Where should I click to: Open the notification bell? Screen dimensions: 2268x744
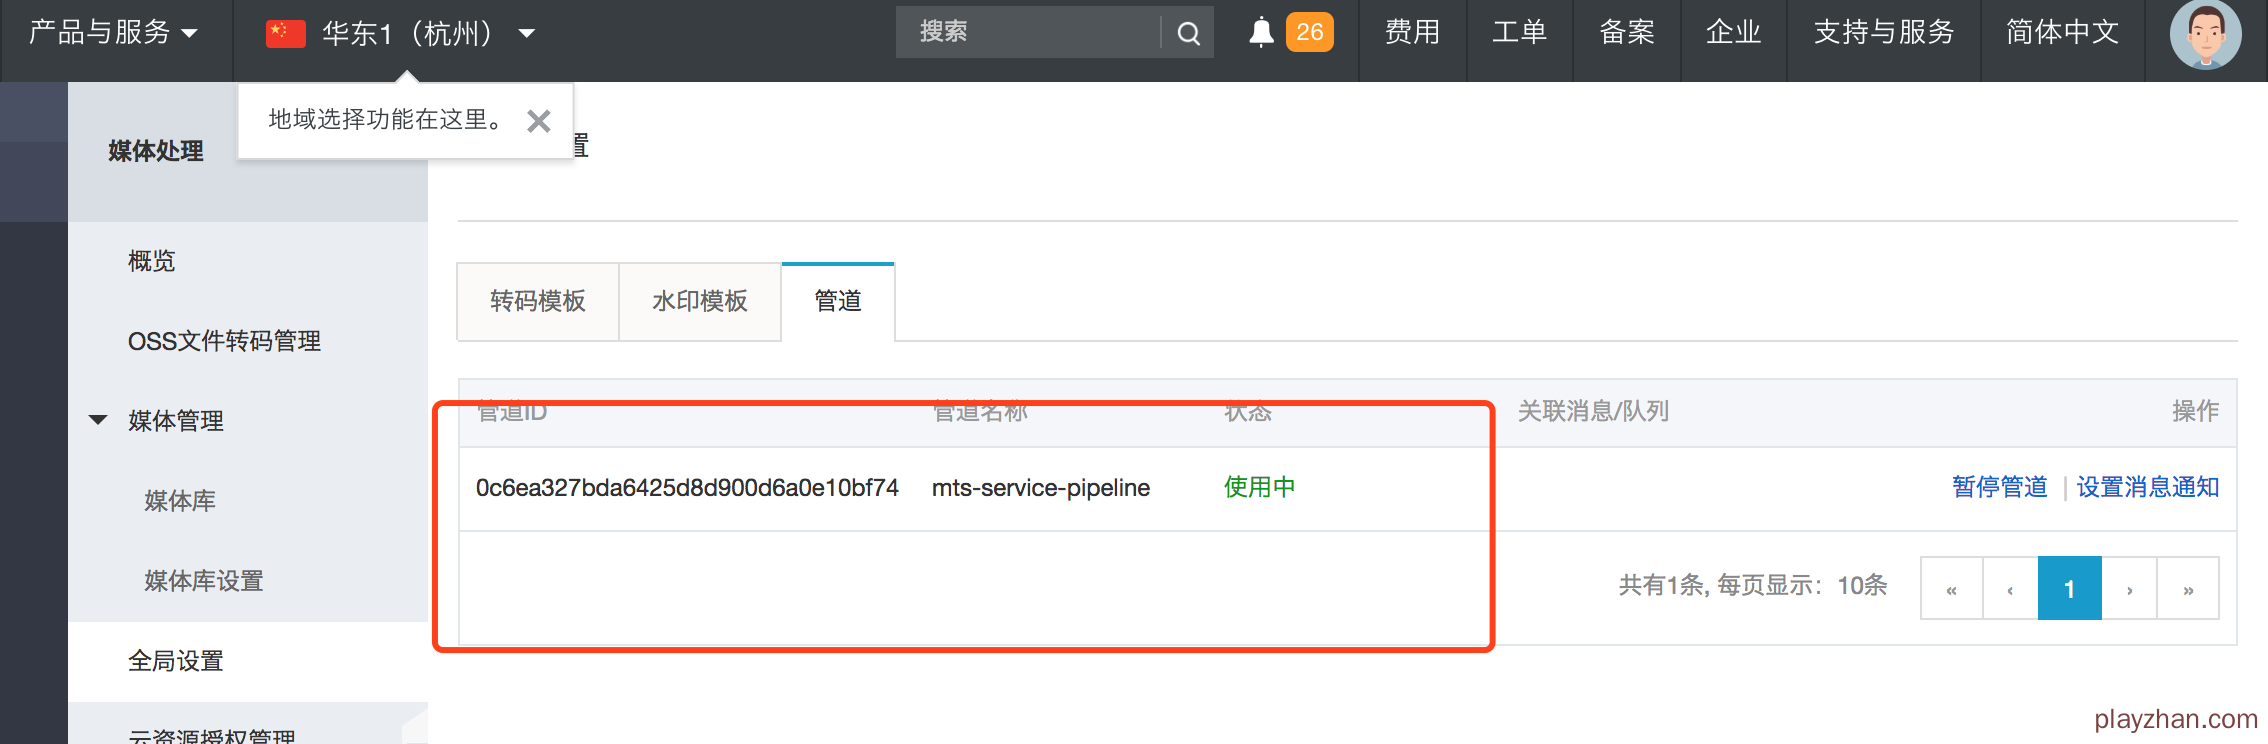[1262, 32]
